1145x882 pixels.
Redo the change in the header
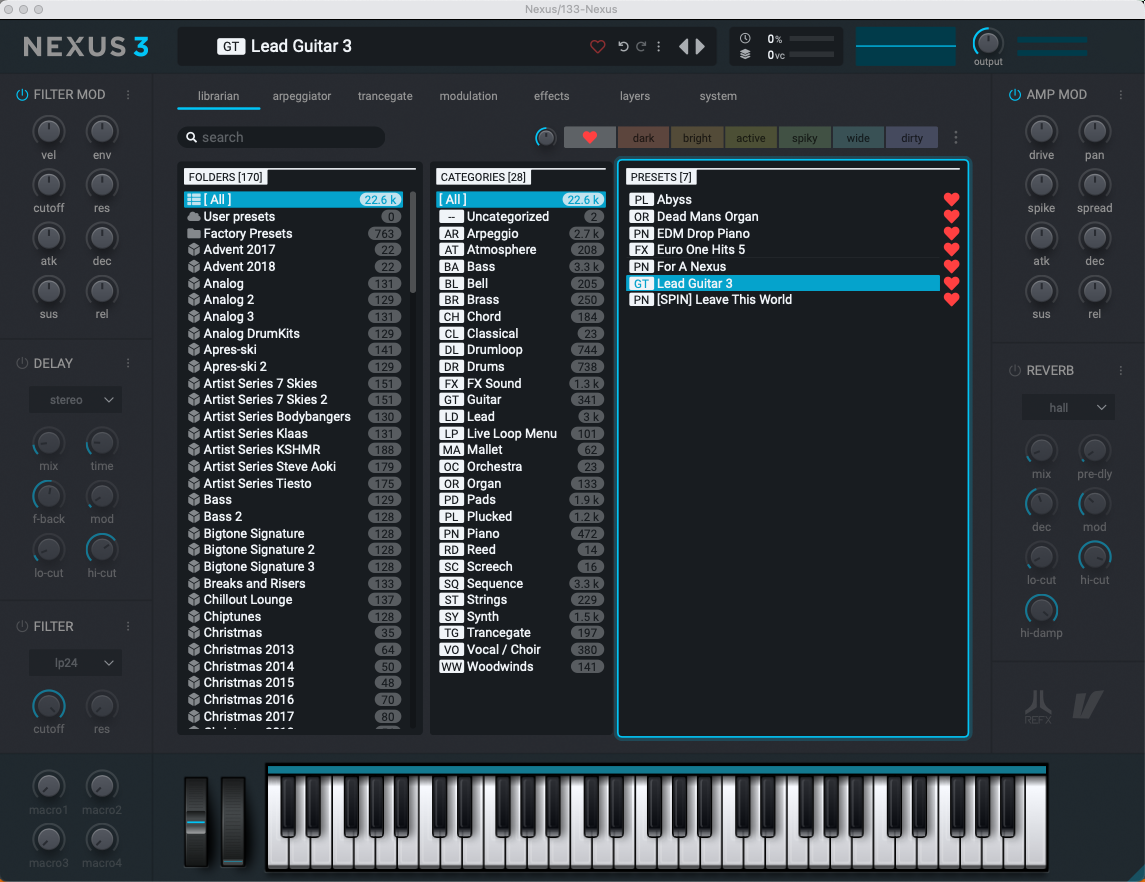point(641,47)
